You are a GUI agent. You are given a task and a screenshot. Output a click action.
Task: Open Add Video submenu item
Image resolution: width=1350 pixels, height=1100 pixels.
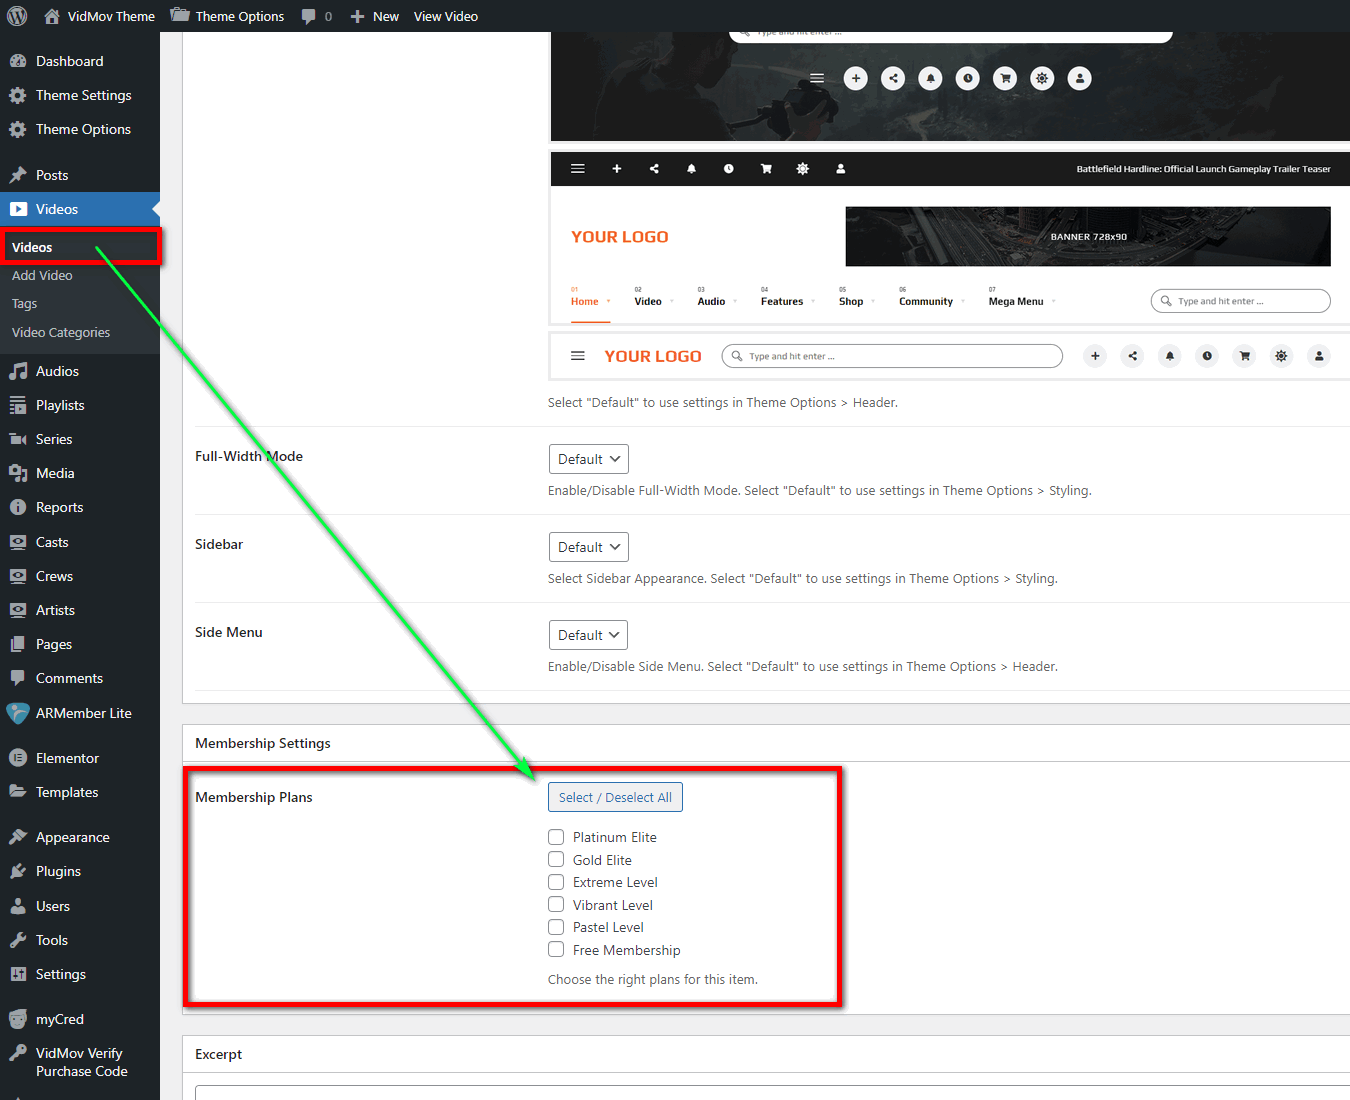point(42,275)
